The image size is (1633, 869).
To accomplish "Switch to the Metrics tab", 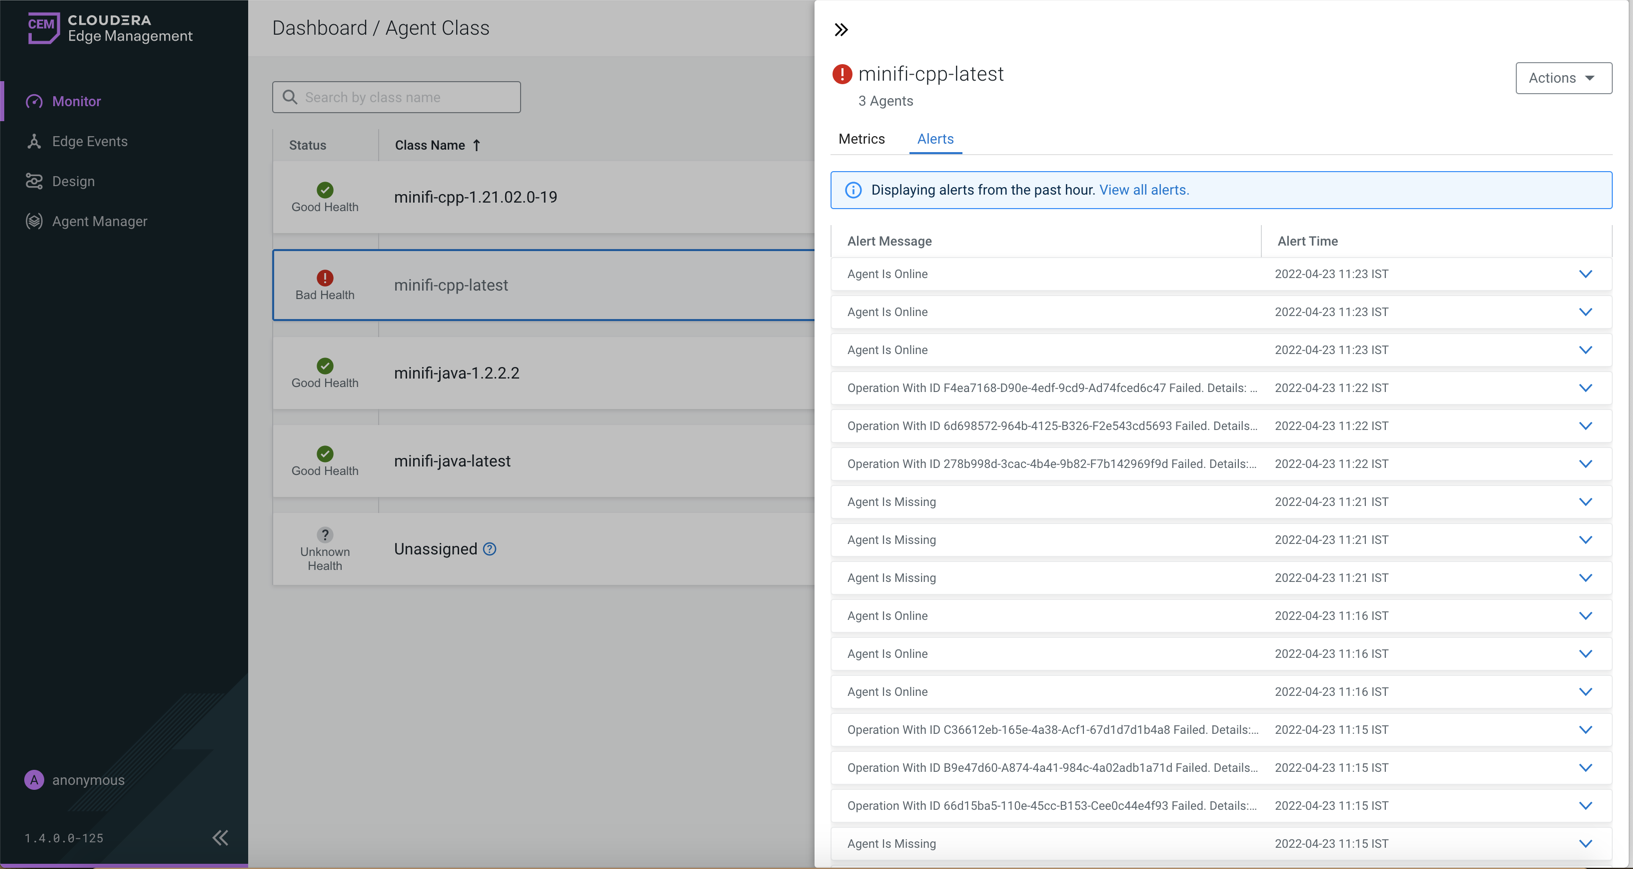I will 861,139.
